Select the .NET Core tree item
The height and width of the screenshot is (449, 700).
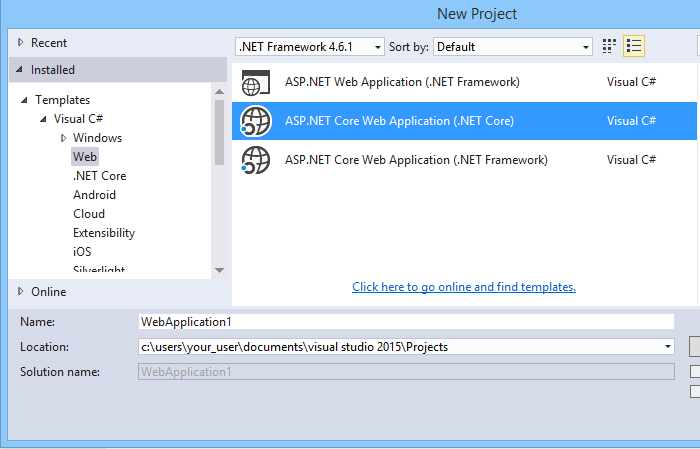(x=99, y=176)
